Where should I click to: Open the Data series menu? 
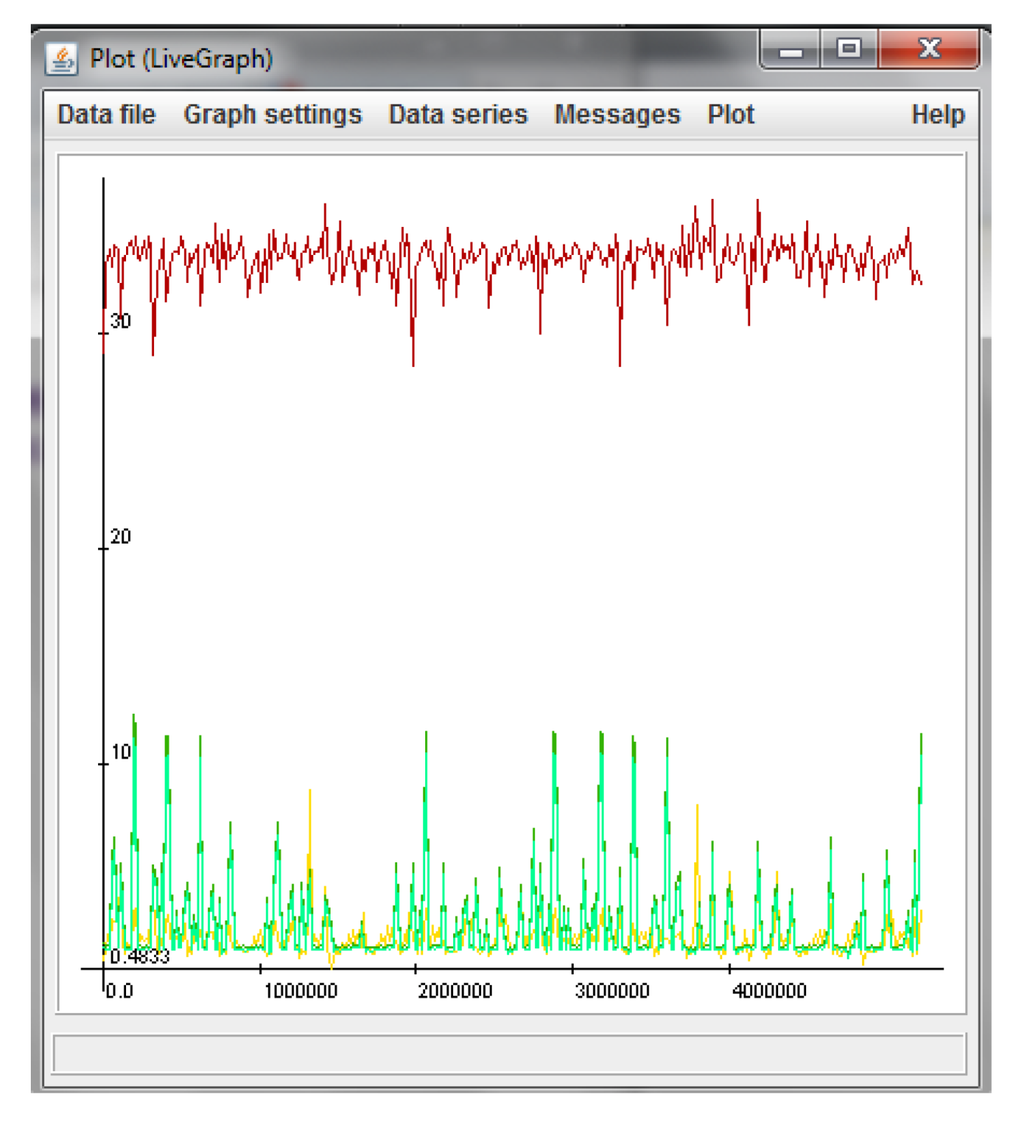coord(458,115)
